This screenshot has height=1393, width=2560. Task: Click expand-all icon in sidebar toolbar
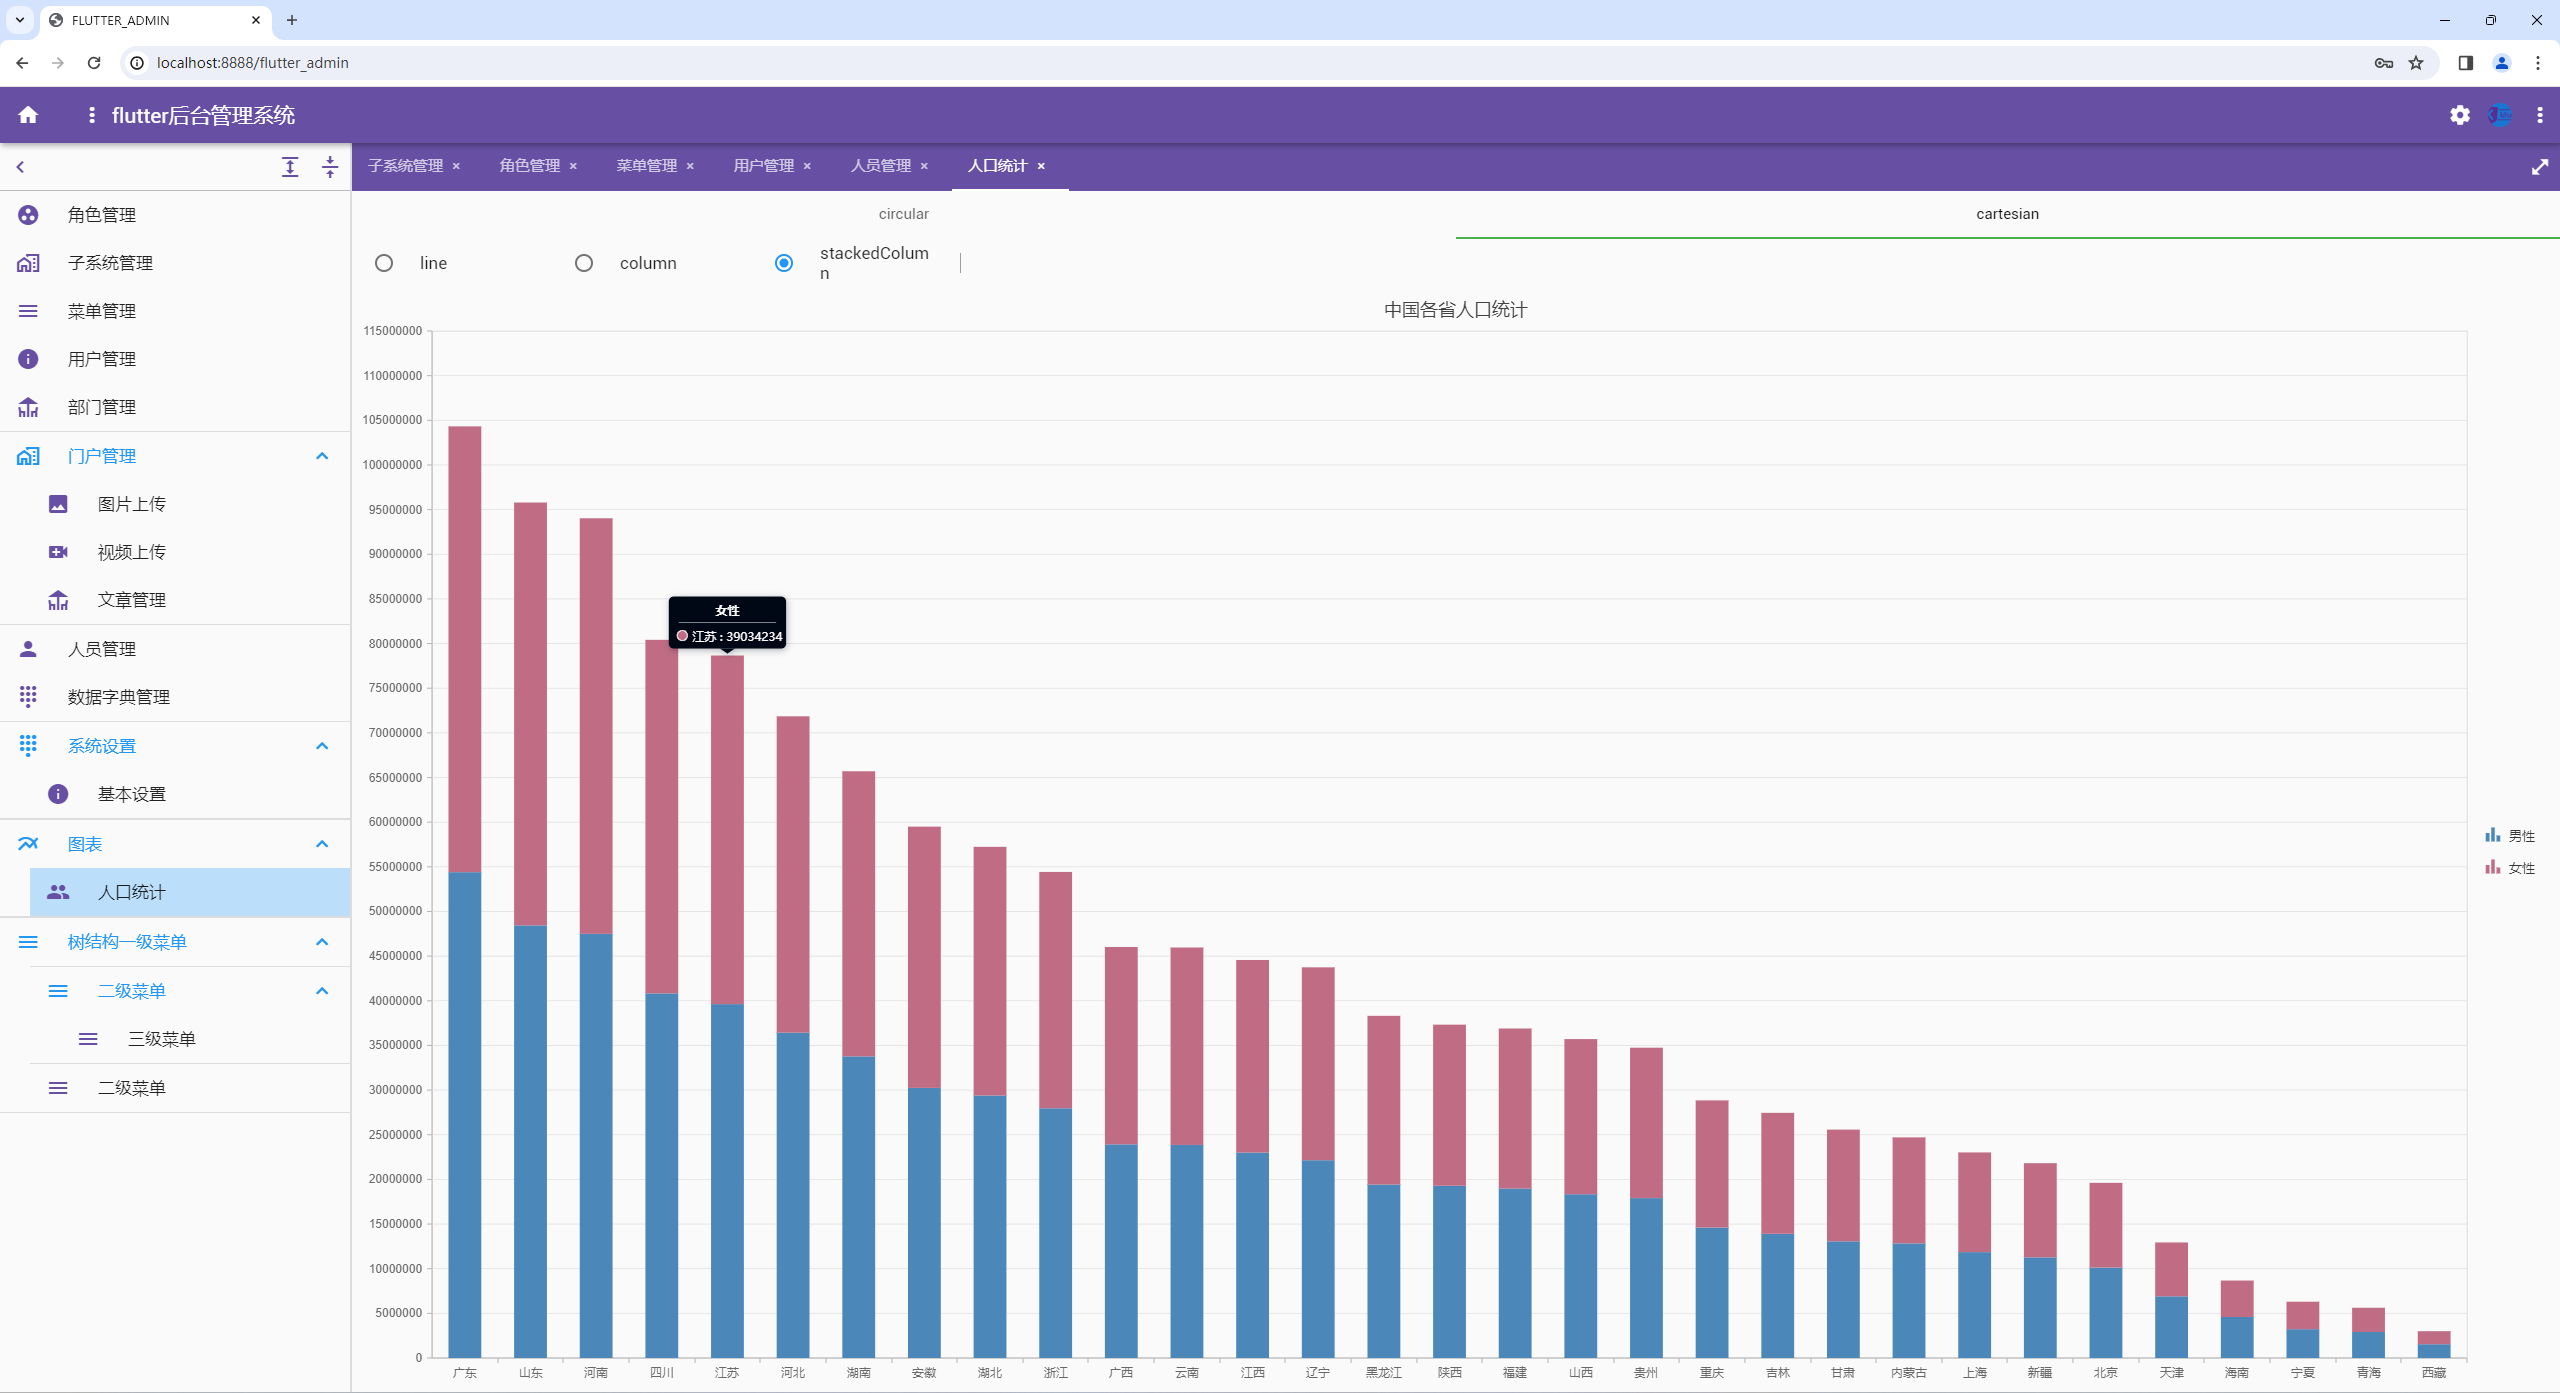[x=290, y=167]
